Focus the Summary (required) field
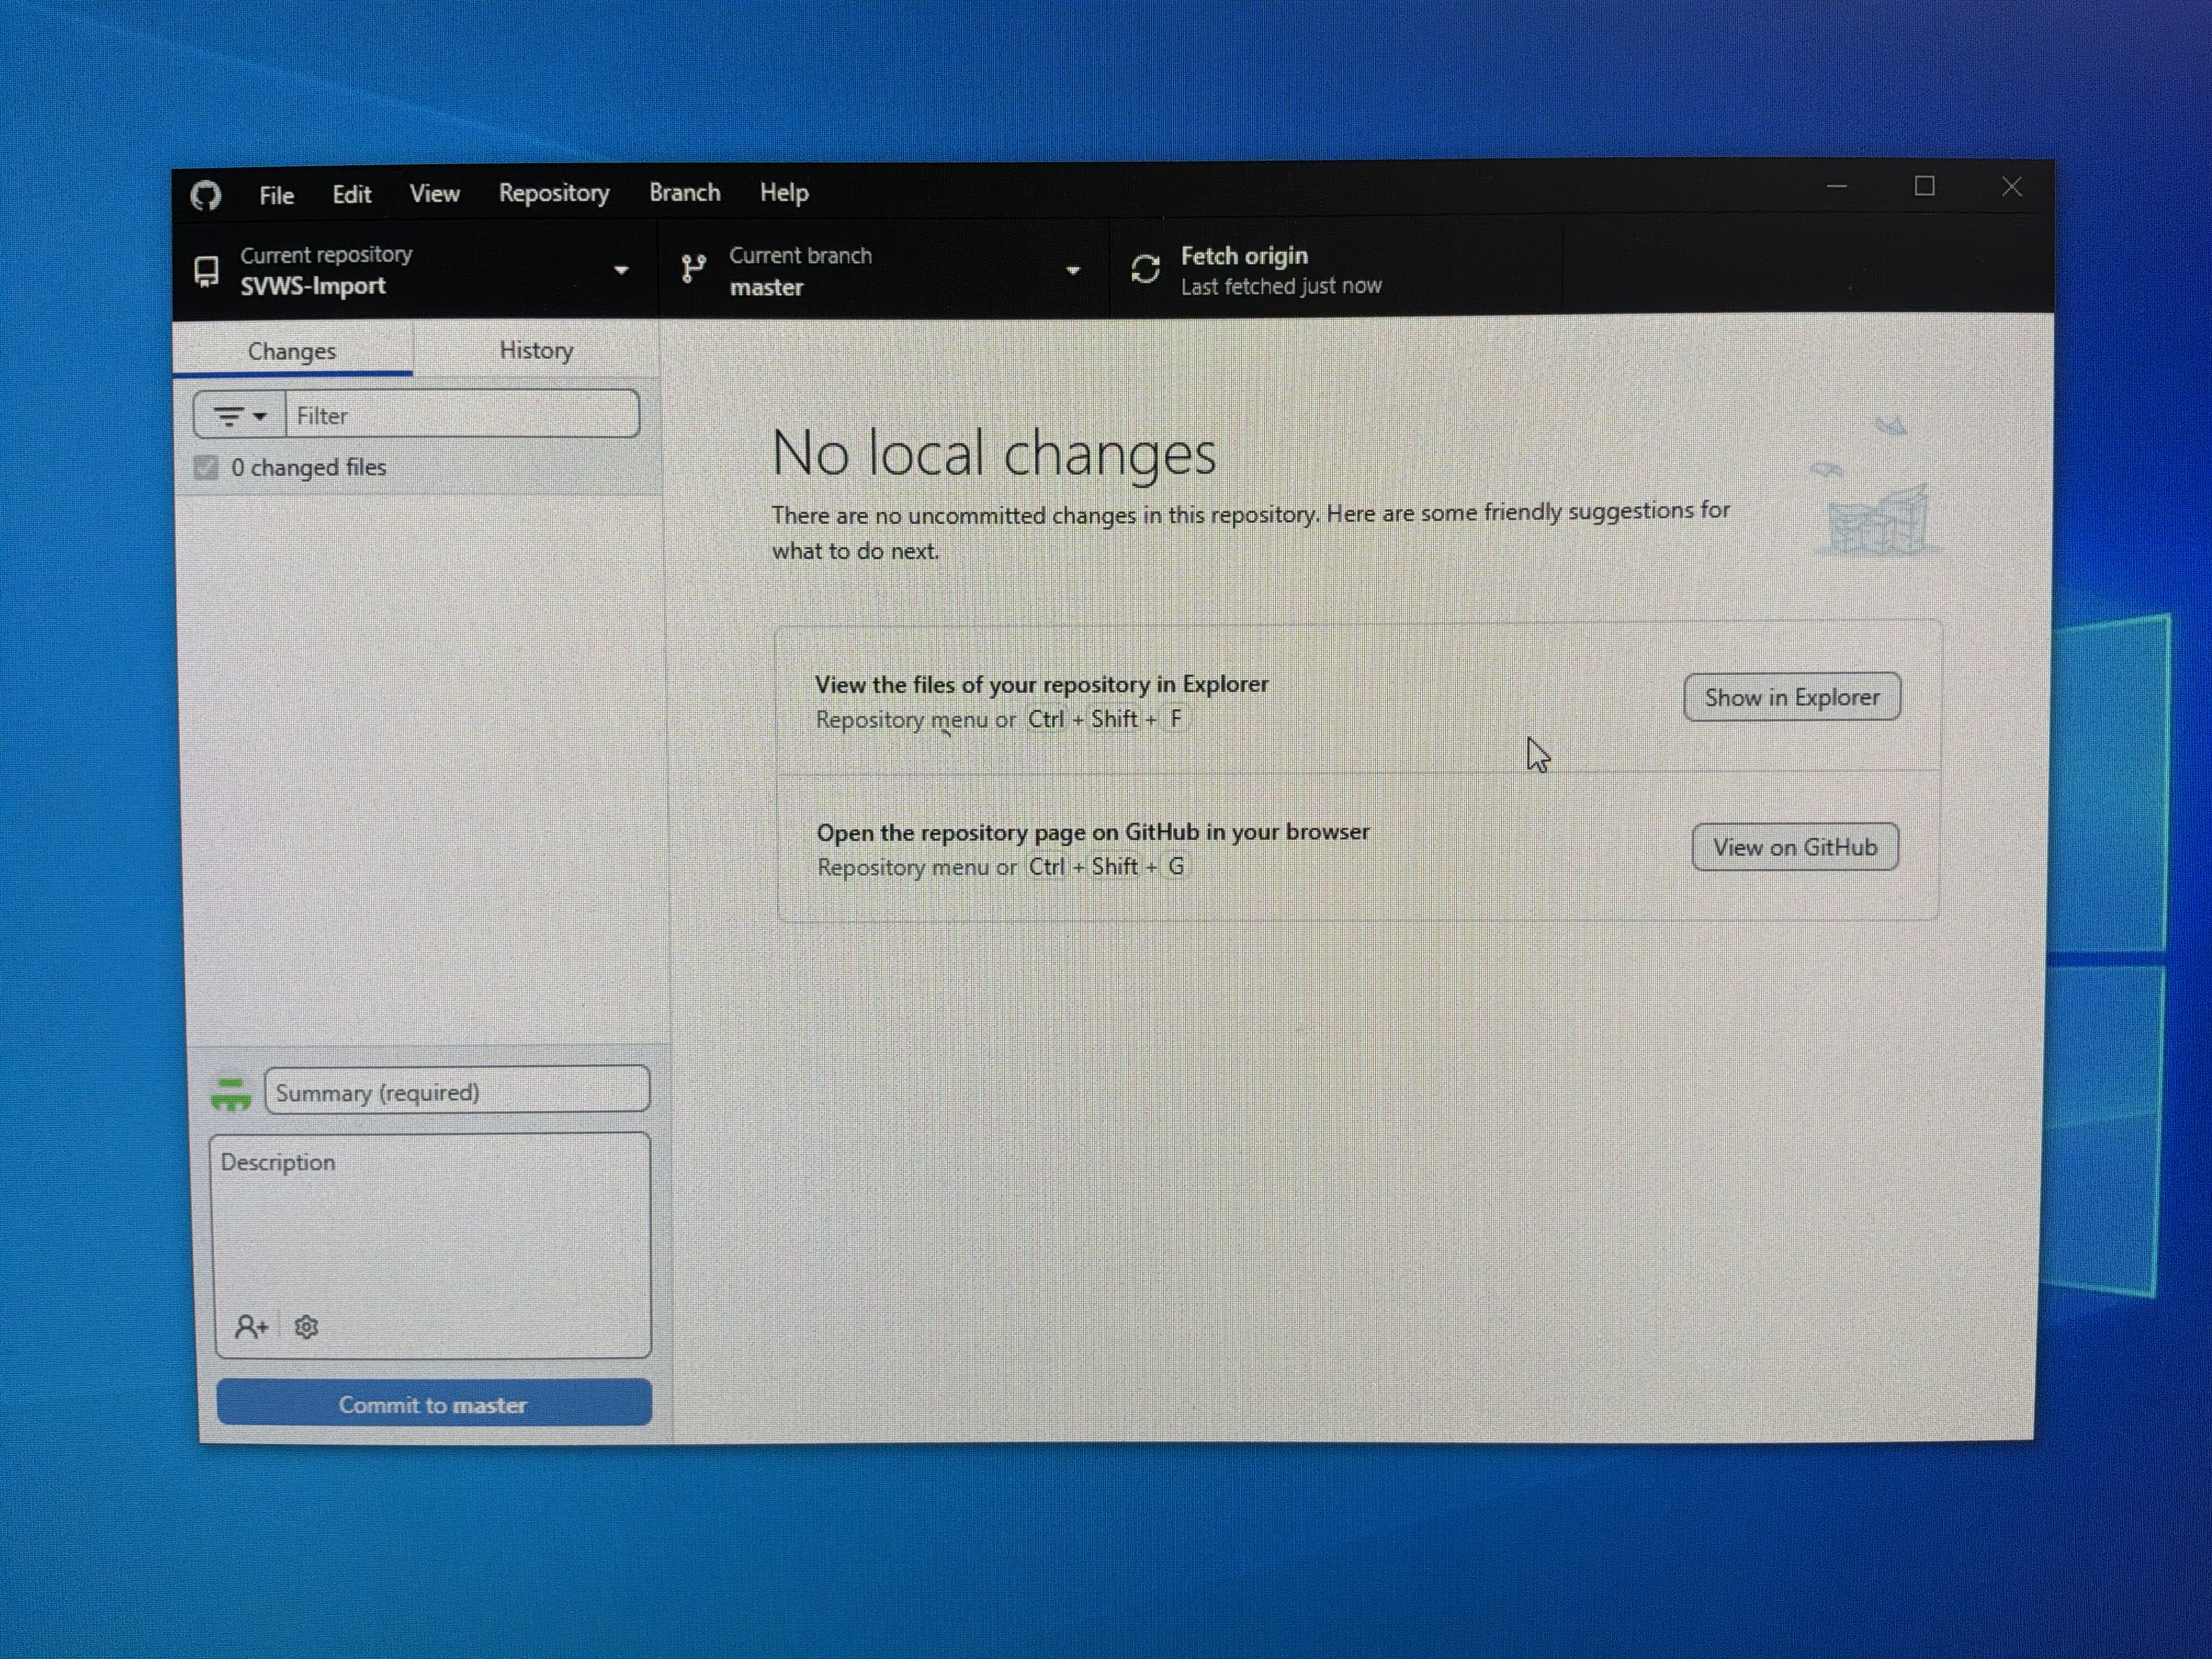This screenshot has width=2212, height=1659. coord(457,1091)
